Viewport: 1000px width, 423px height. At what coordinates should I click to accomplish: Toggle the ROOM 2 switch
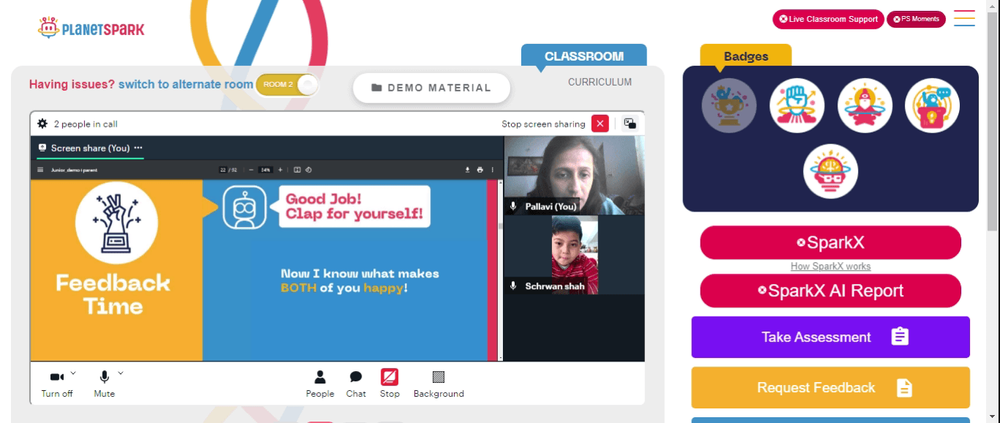coord(286,85)
